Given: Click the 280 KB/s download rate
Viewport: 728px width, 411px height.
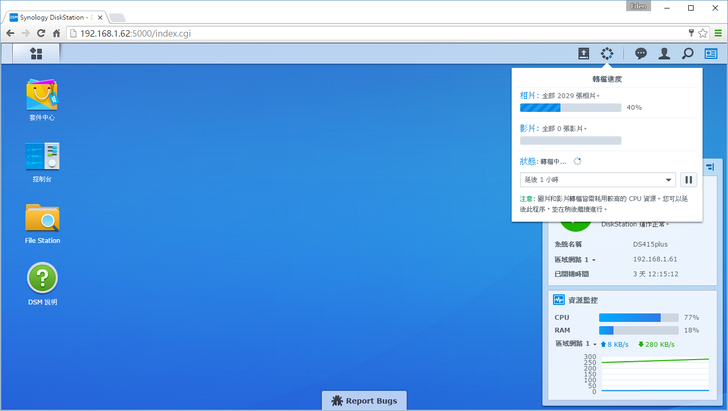Looking at the screenshot, I should coord(656,344).
